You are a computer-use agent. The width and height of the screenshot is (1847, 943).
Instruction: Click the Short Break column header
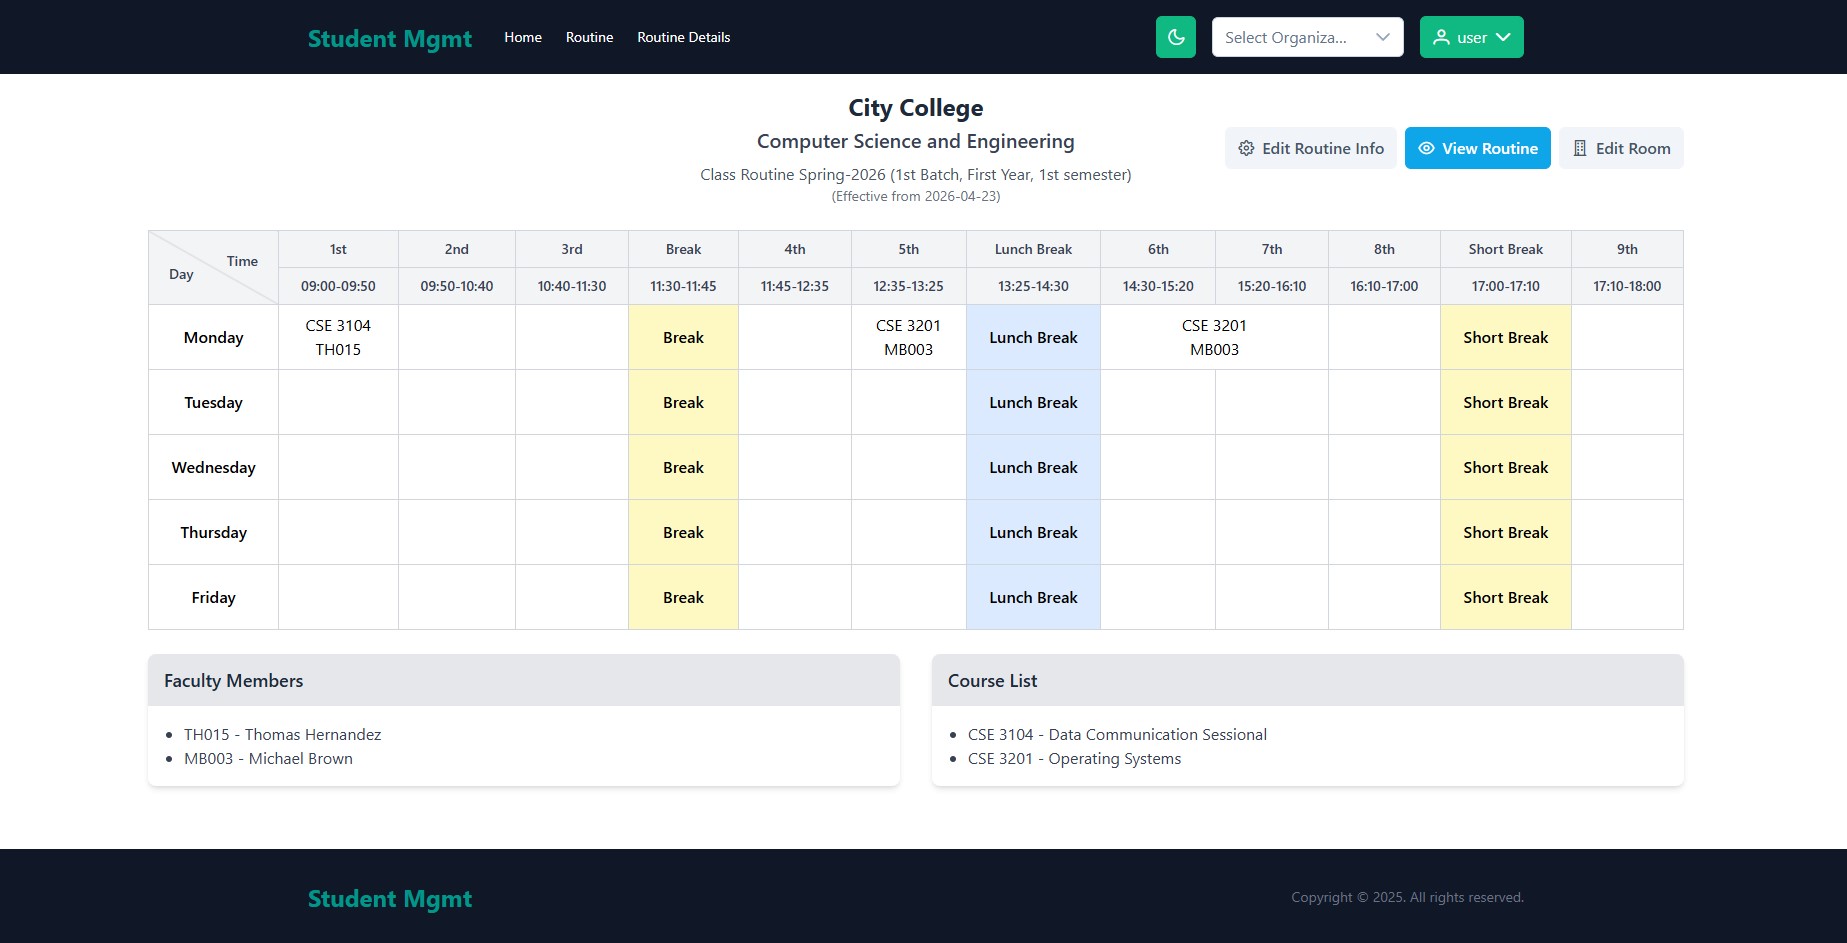pyautogui.click(x=1505, y=249)
